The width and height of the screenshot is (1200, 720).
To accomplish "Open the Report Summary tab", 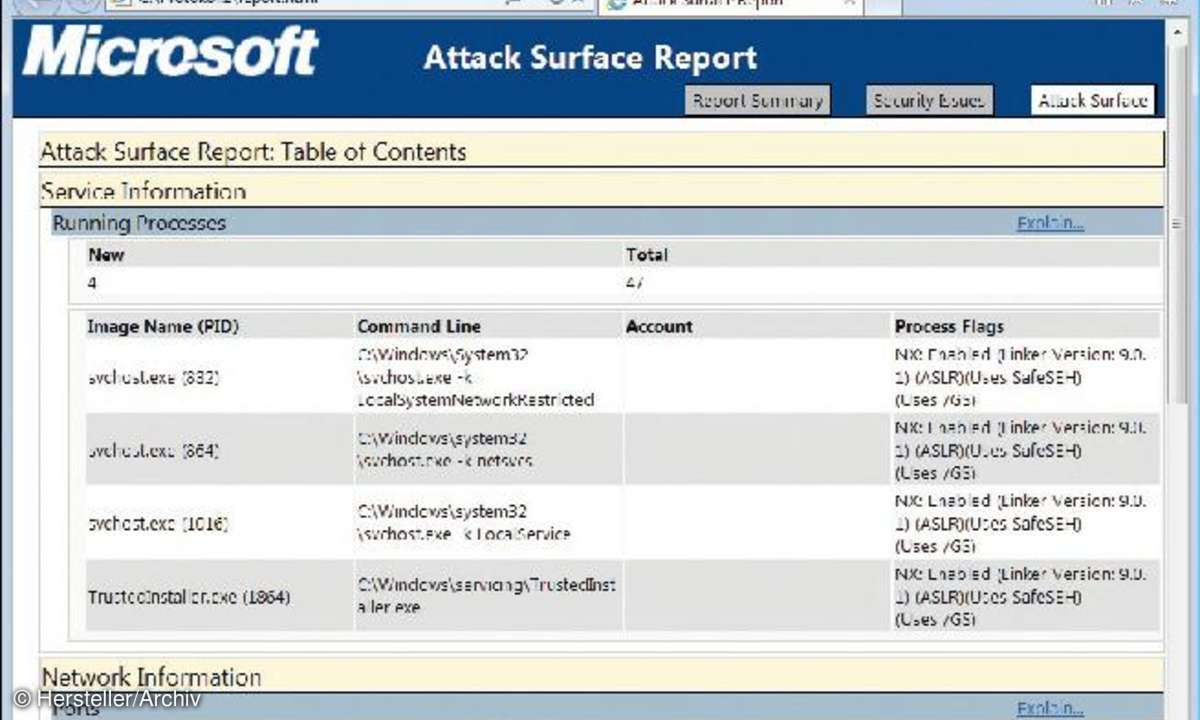I will pyautogui.click(x=758, y=100).
